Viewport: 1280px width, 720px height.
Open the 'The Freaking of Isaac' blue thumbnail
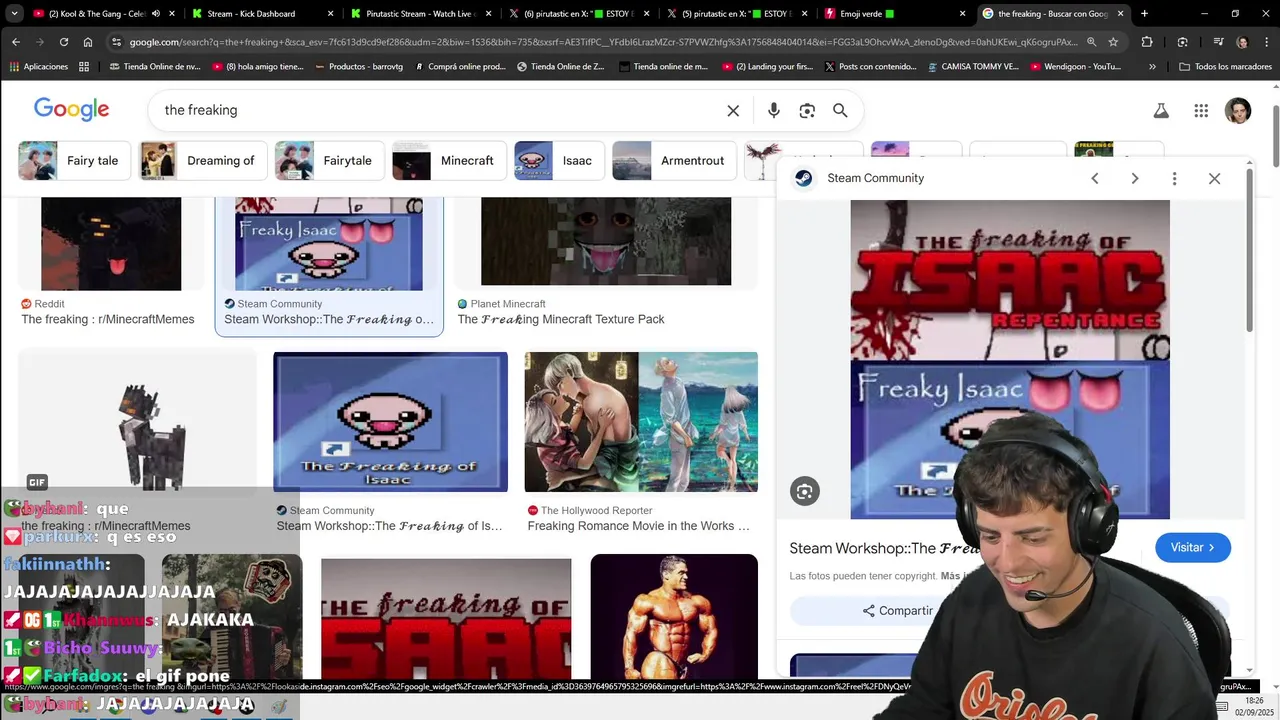click(x=390, y=421)
